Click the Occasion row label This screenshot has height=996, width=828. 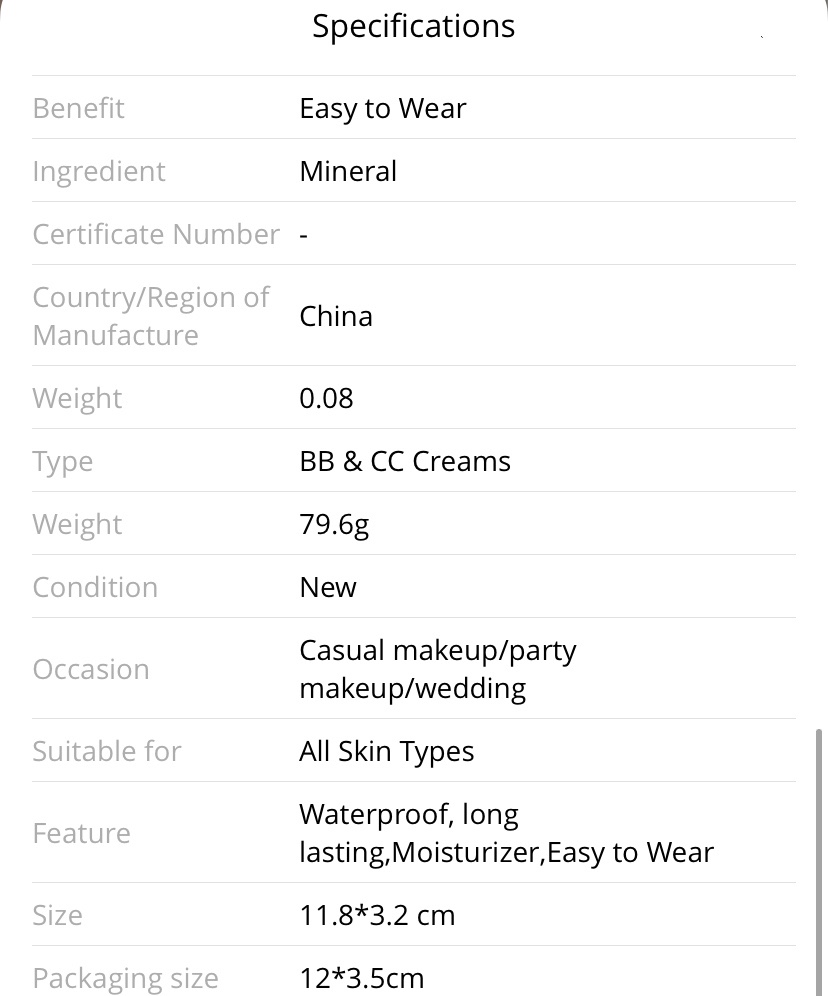tap(91, 669)
